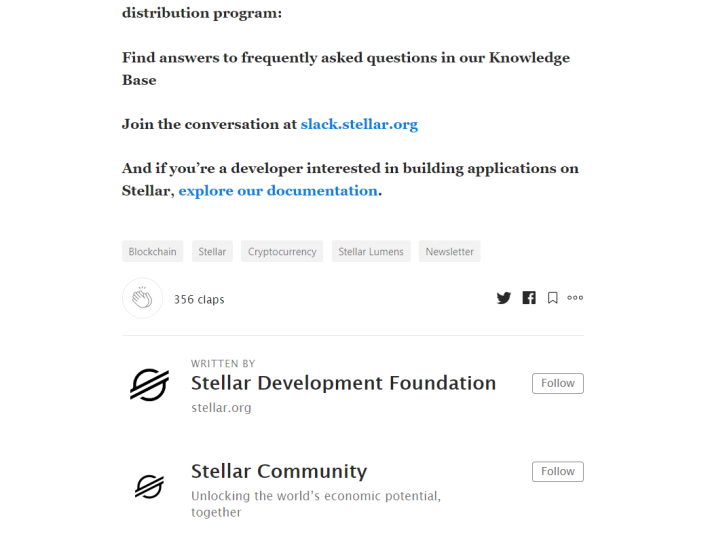The width and height of the screenshot is (710, 541).
Task: Open the three-dots more options menu
Action: click(575, 298)
